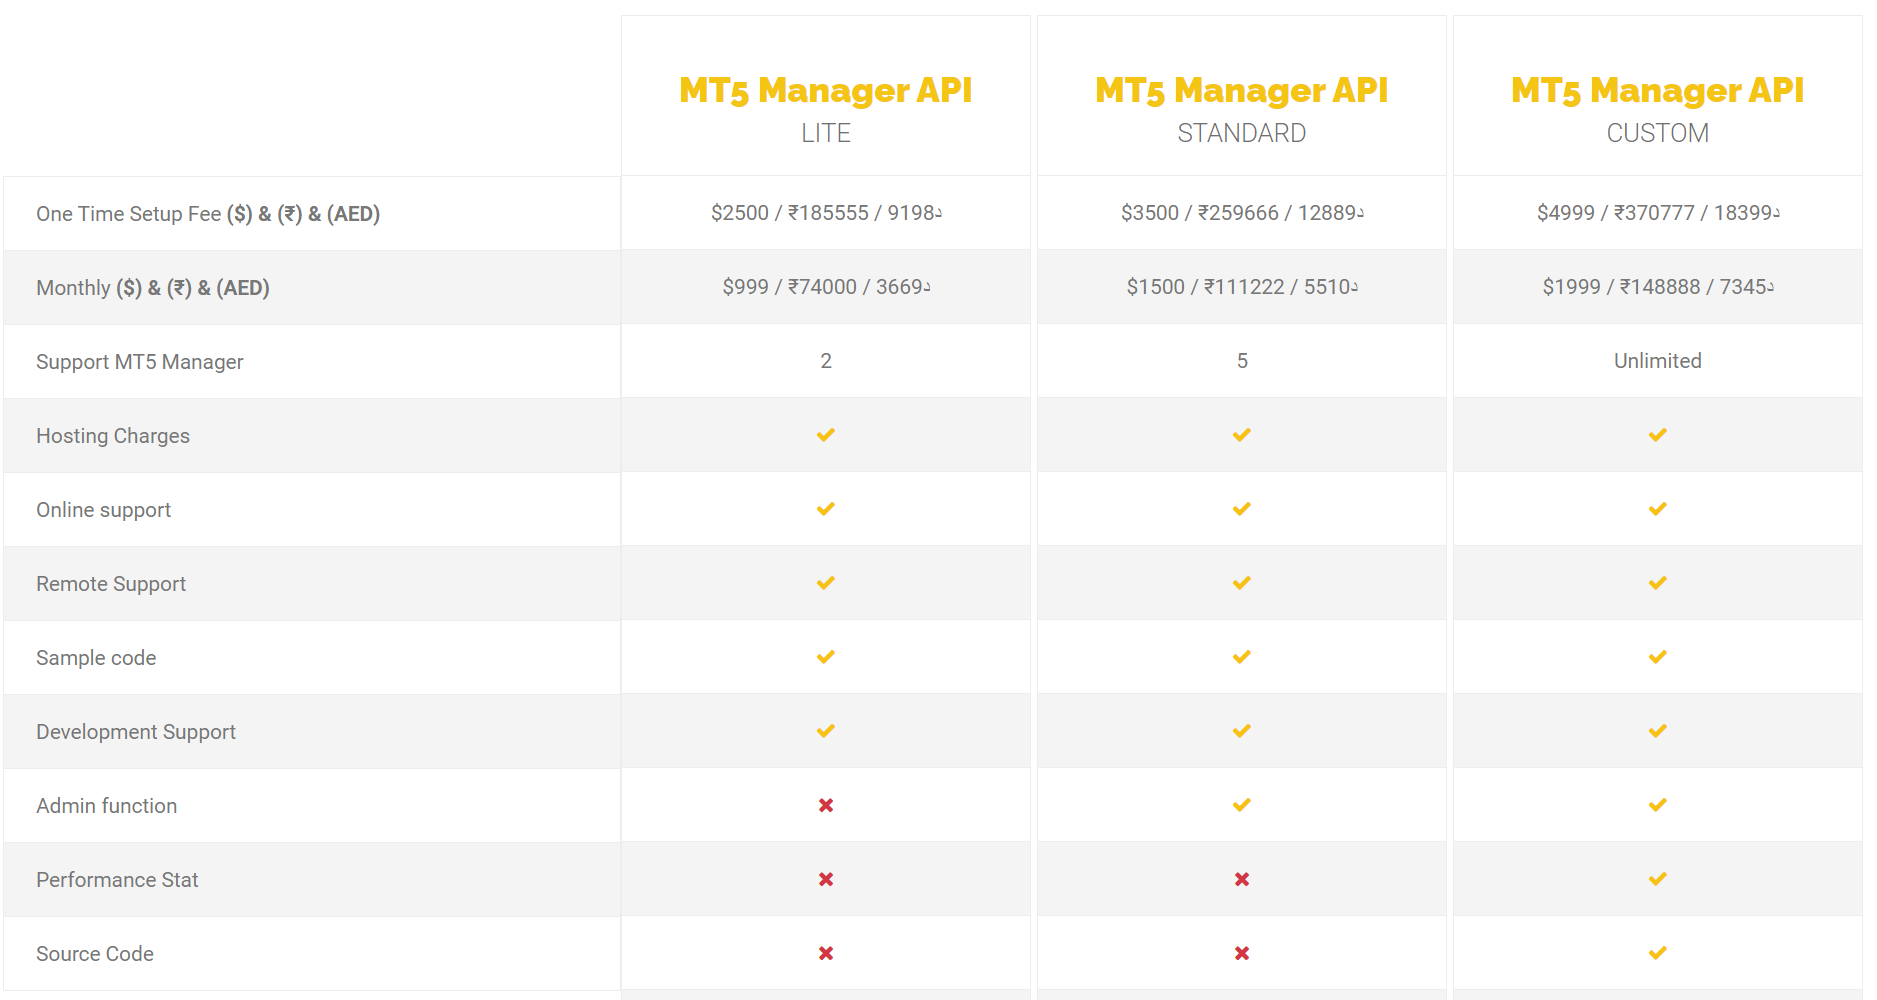Click Remote Support checkmark in Lite column

(x=825, y=583)
